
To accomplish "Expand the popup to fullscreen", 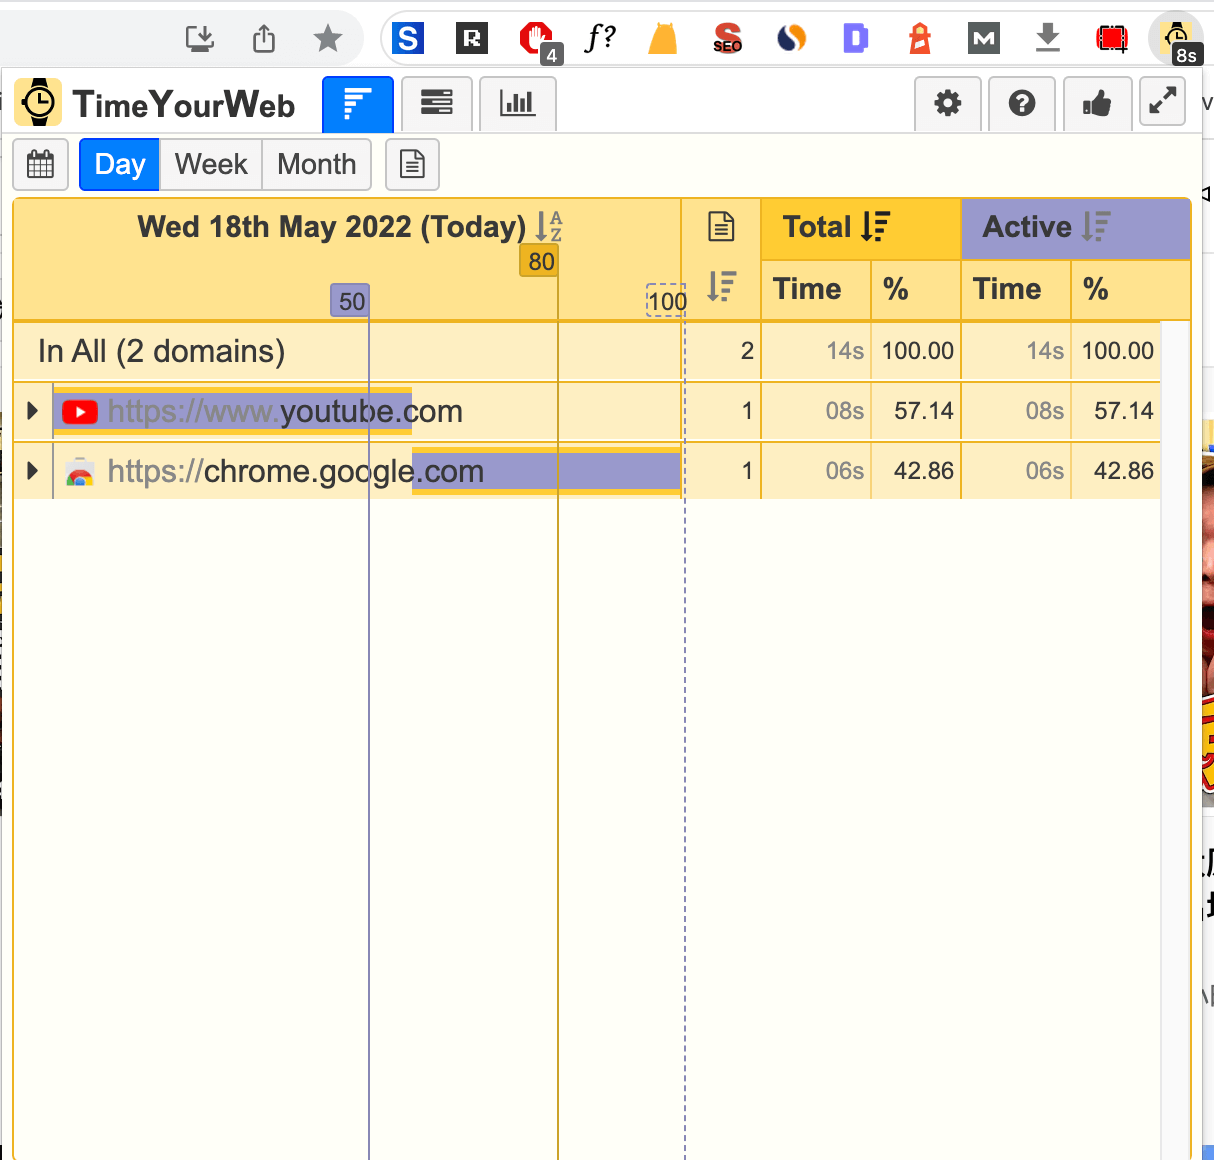I will tap(1161, 101).
